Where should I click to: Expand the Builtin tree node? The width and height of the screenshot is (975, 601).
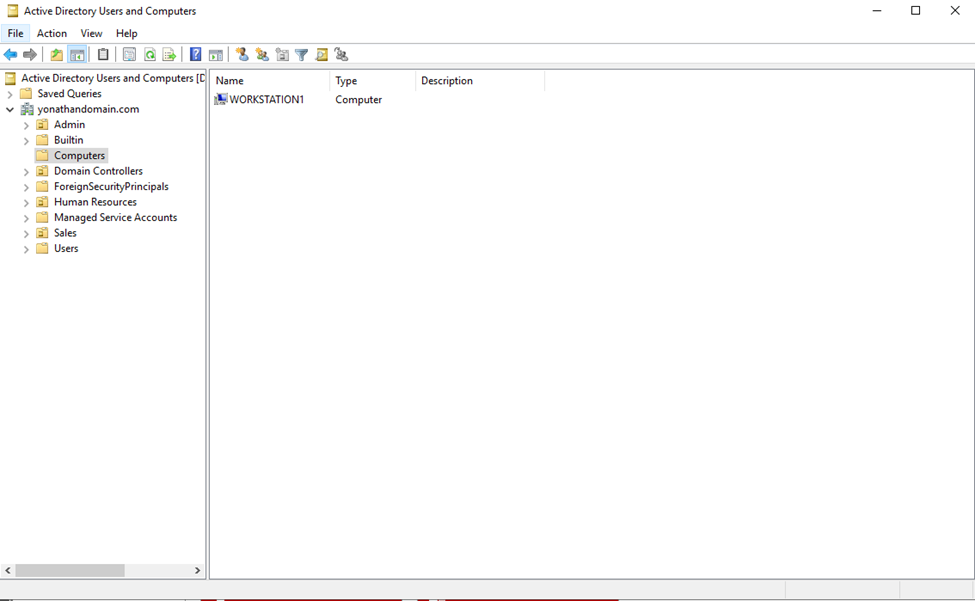click(26, 141)
